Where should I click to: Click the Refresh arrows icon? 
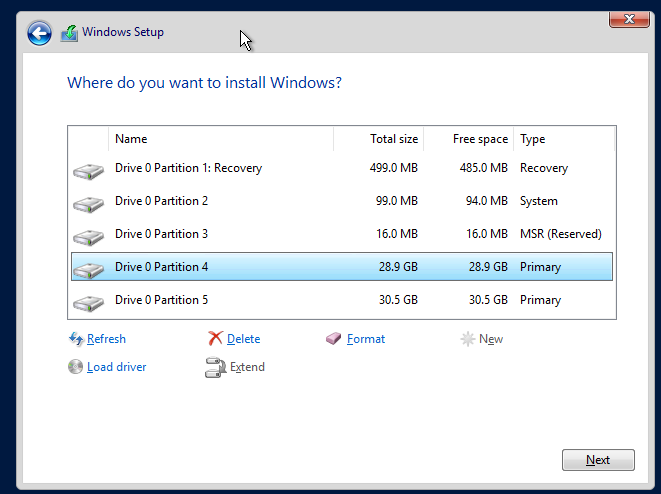[76, 339]
